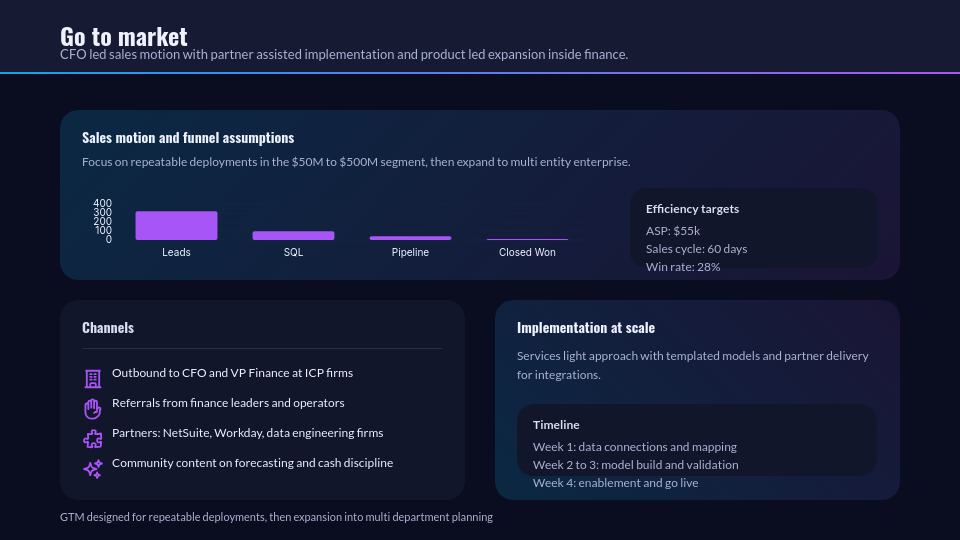Click the Timeline card heading
This screenshot has width=960, height=540.
tap(556, 425)
